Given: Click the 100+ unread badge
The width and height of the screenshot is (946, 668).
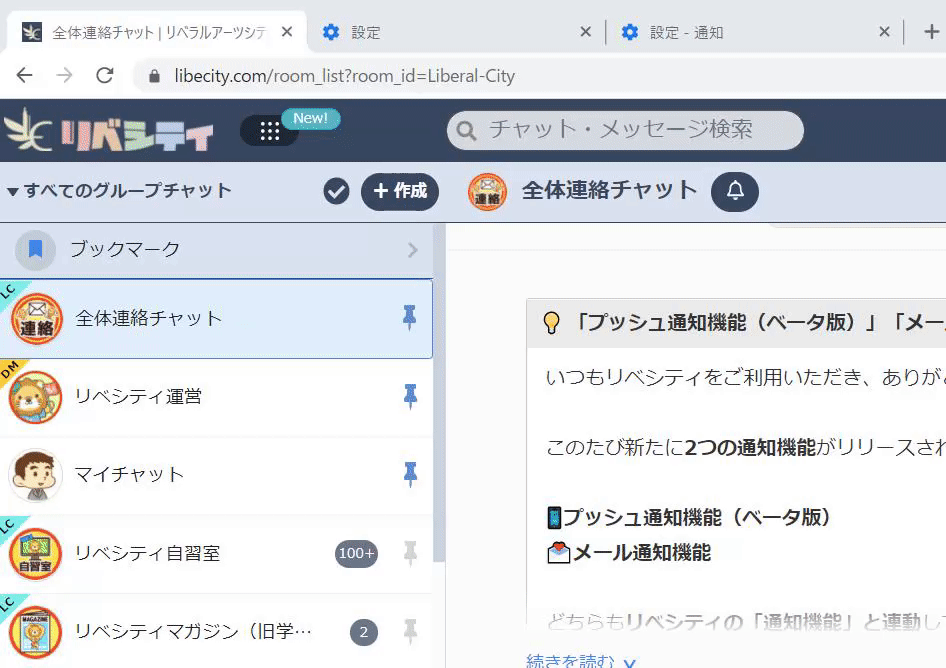Looking at the screenshot, I should pos(357,553).
